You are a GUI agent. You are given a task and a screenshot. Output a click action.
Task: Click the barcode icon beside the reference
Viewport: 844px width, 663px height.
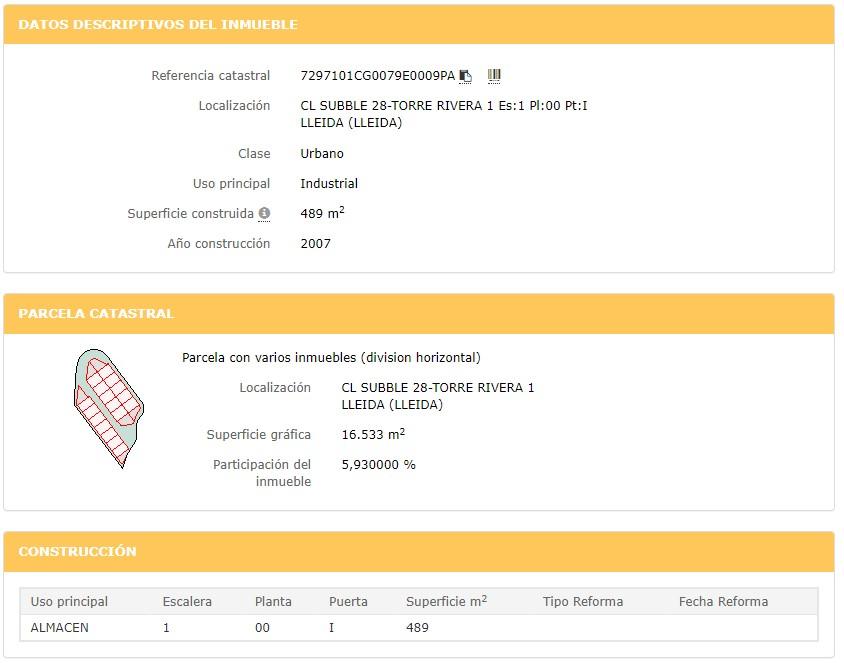pos(494,75)
